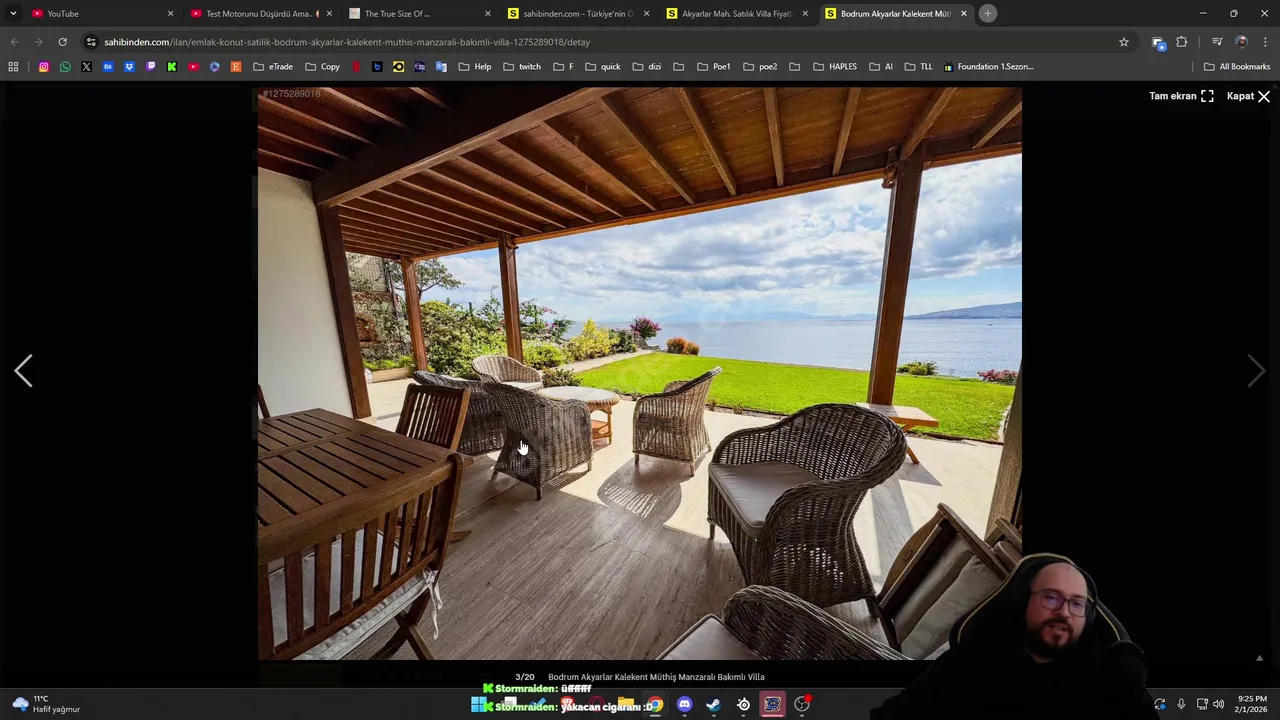The width and height of the screenshot is (1280, 720).
Task: Open the Twitch bookmark icon
Action: point(151,67)
